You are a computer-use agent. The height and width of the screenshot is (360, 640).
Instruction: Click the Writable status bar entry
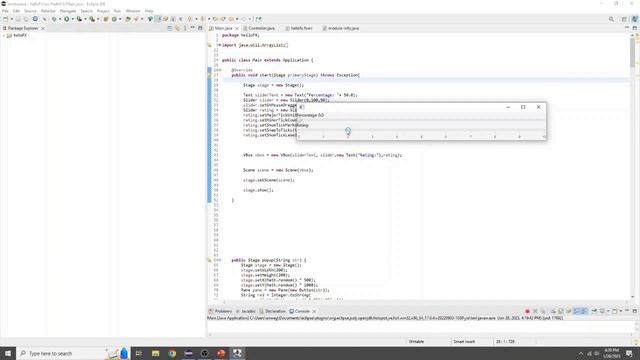click(x=416, y=342)
